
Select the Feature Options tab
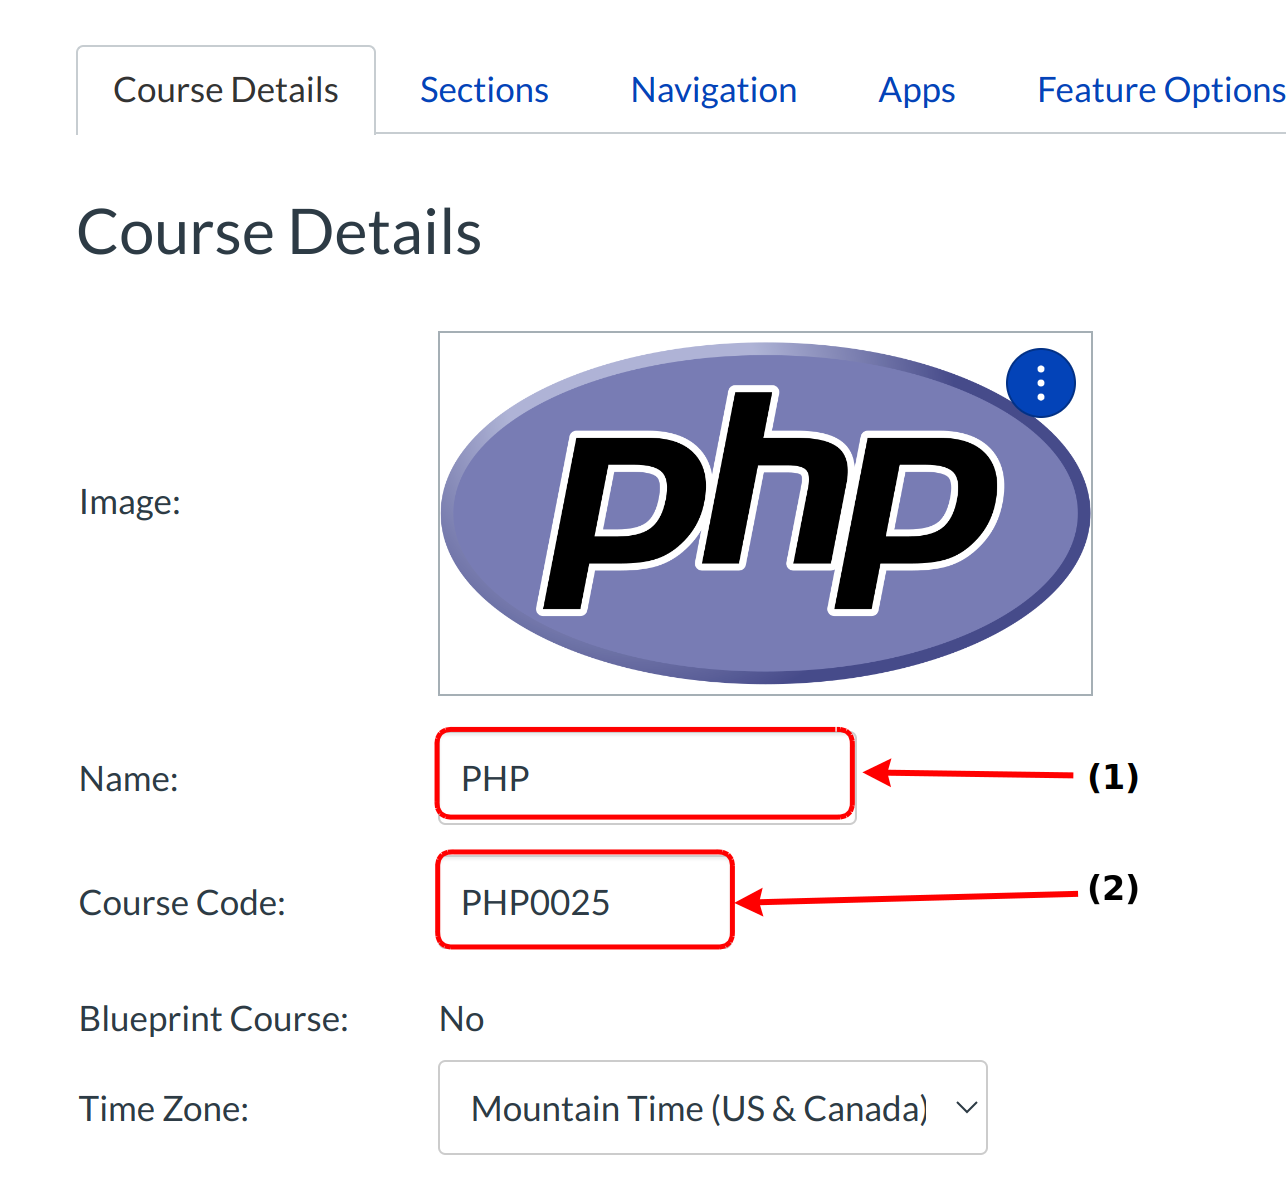1160,90
